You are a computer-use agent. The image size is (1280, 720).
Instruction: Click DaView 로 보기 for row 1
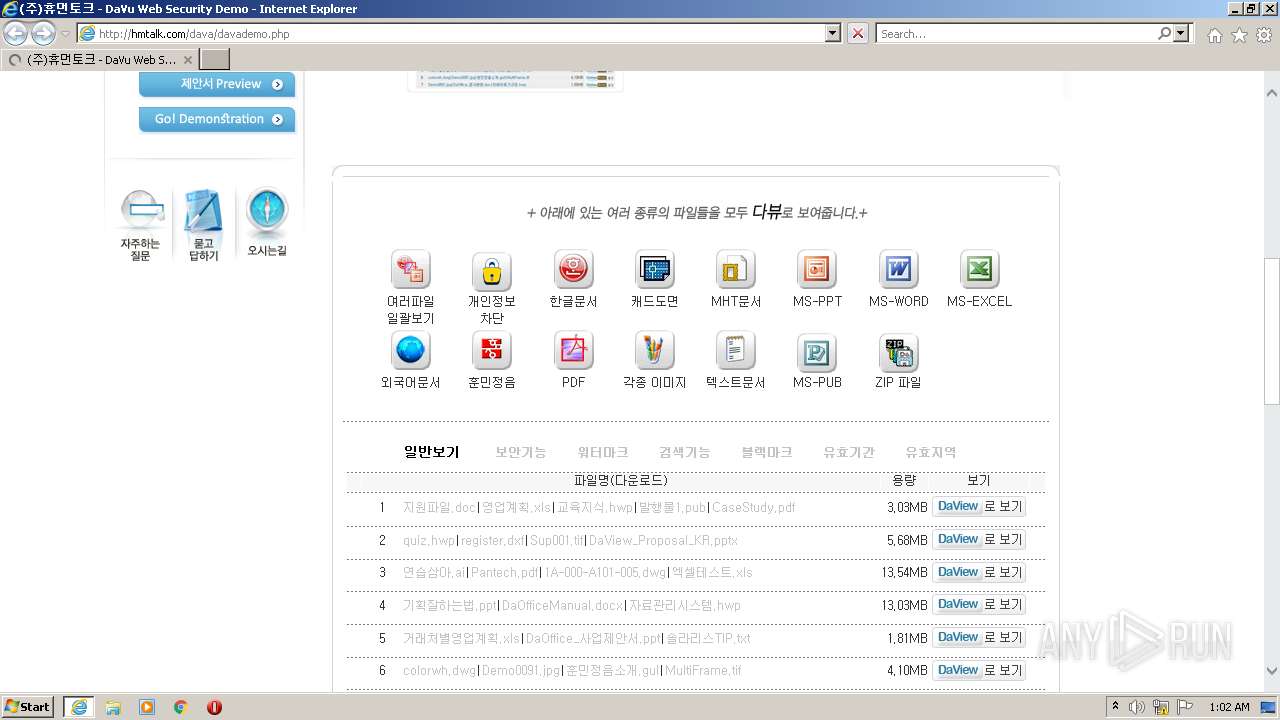979,507
